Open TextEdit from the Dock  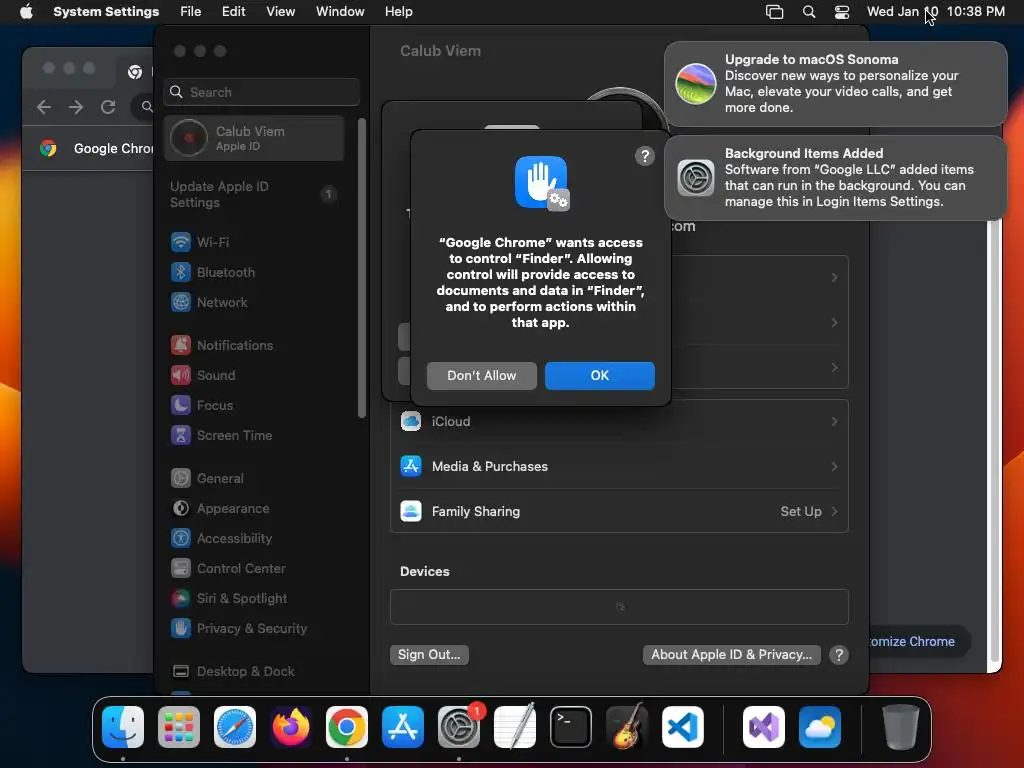[515, 727]
